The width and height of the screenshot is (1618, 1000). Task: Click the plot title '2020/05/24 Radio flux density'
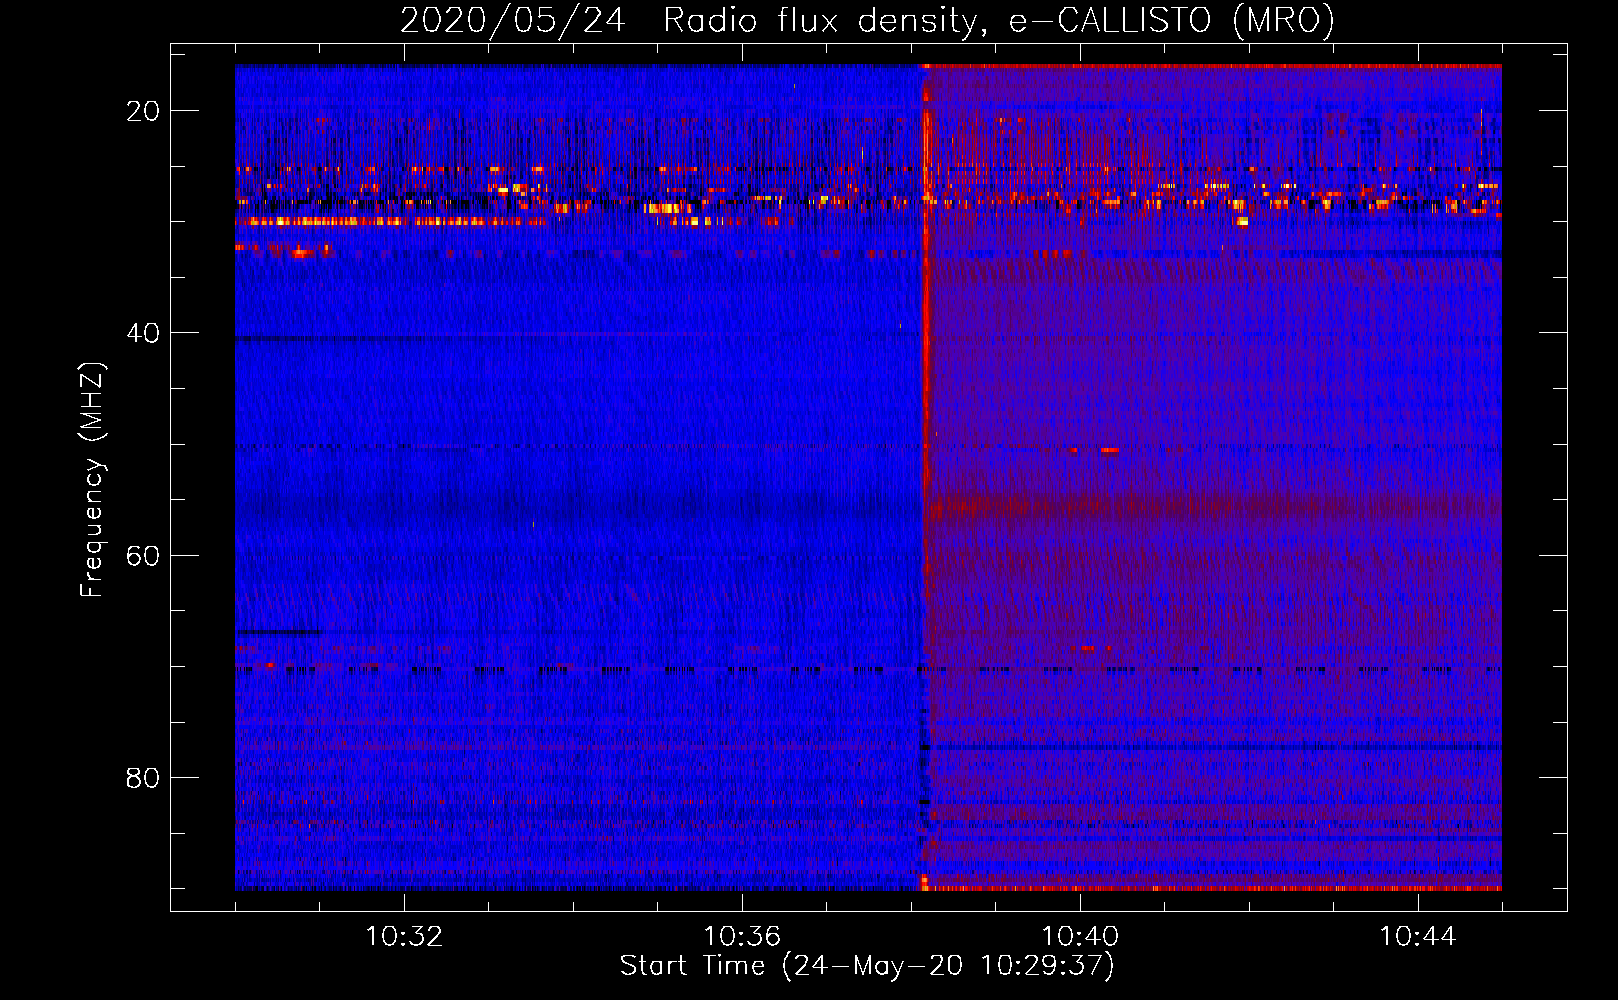867,20
